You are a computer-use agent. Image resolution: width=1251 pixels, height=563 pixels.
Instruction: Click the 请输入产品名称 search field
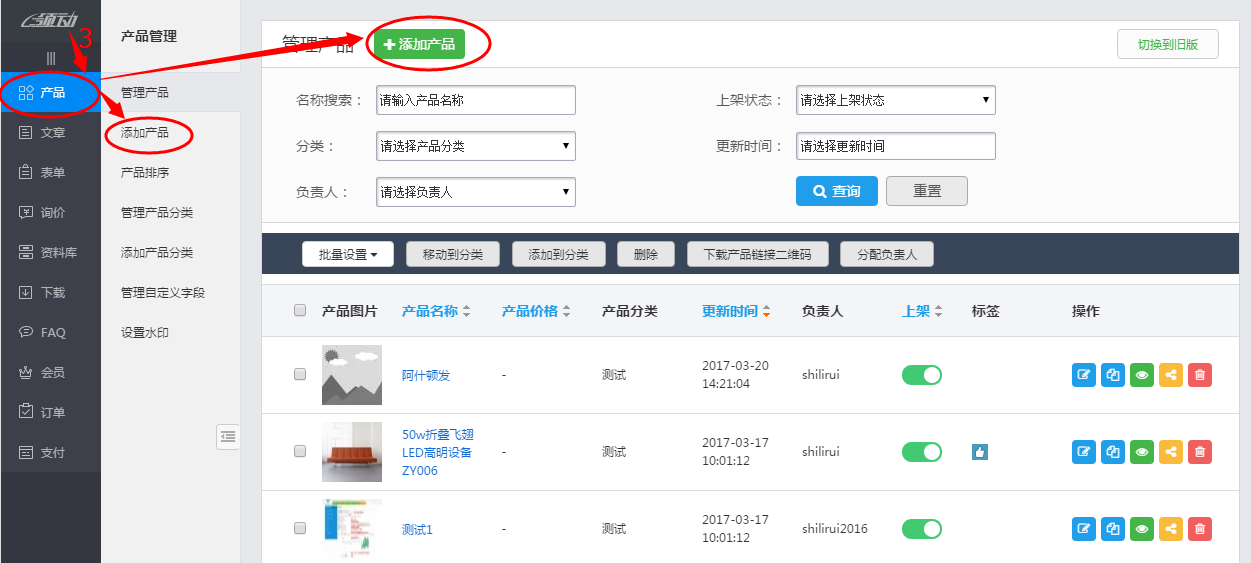point(475,100)
